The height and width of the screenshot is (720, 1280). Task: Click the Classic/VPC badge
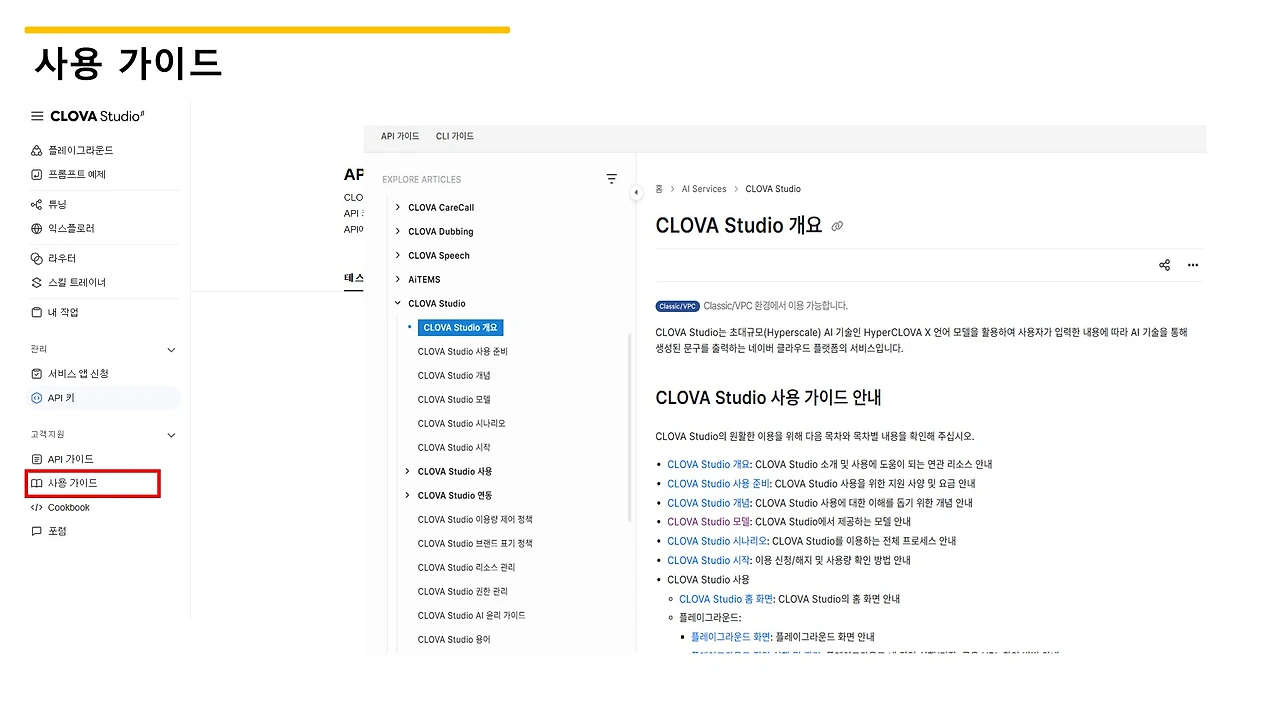click(x=677, y=306)
